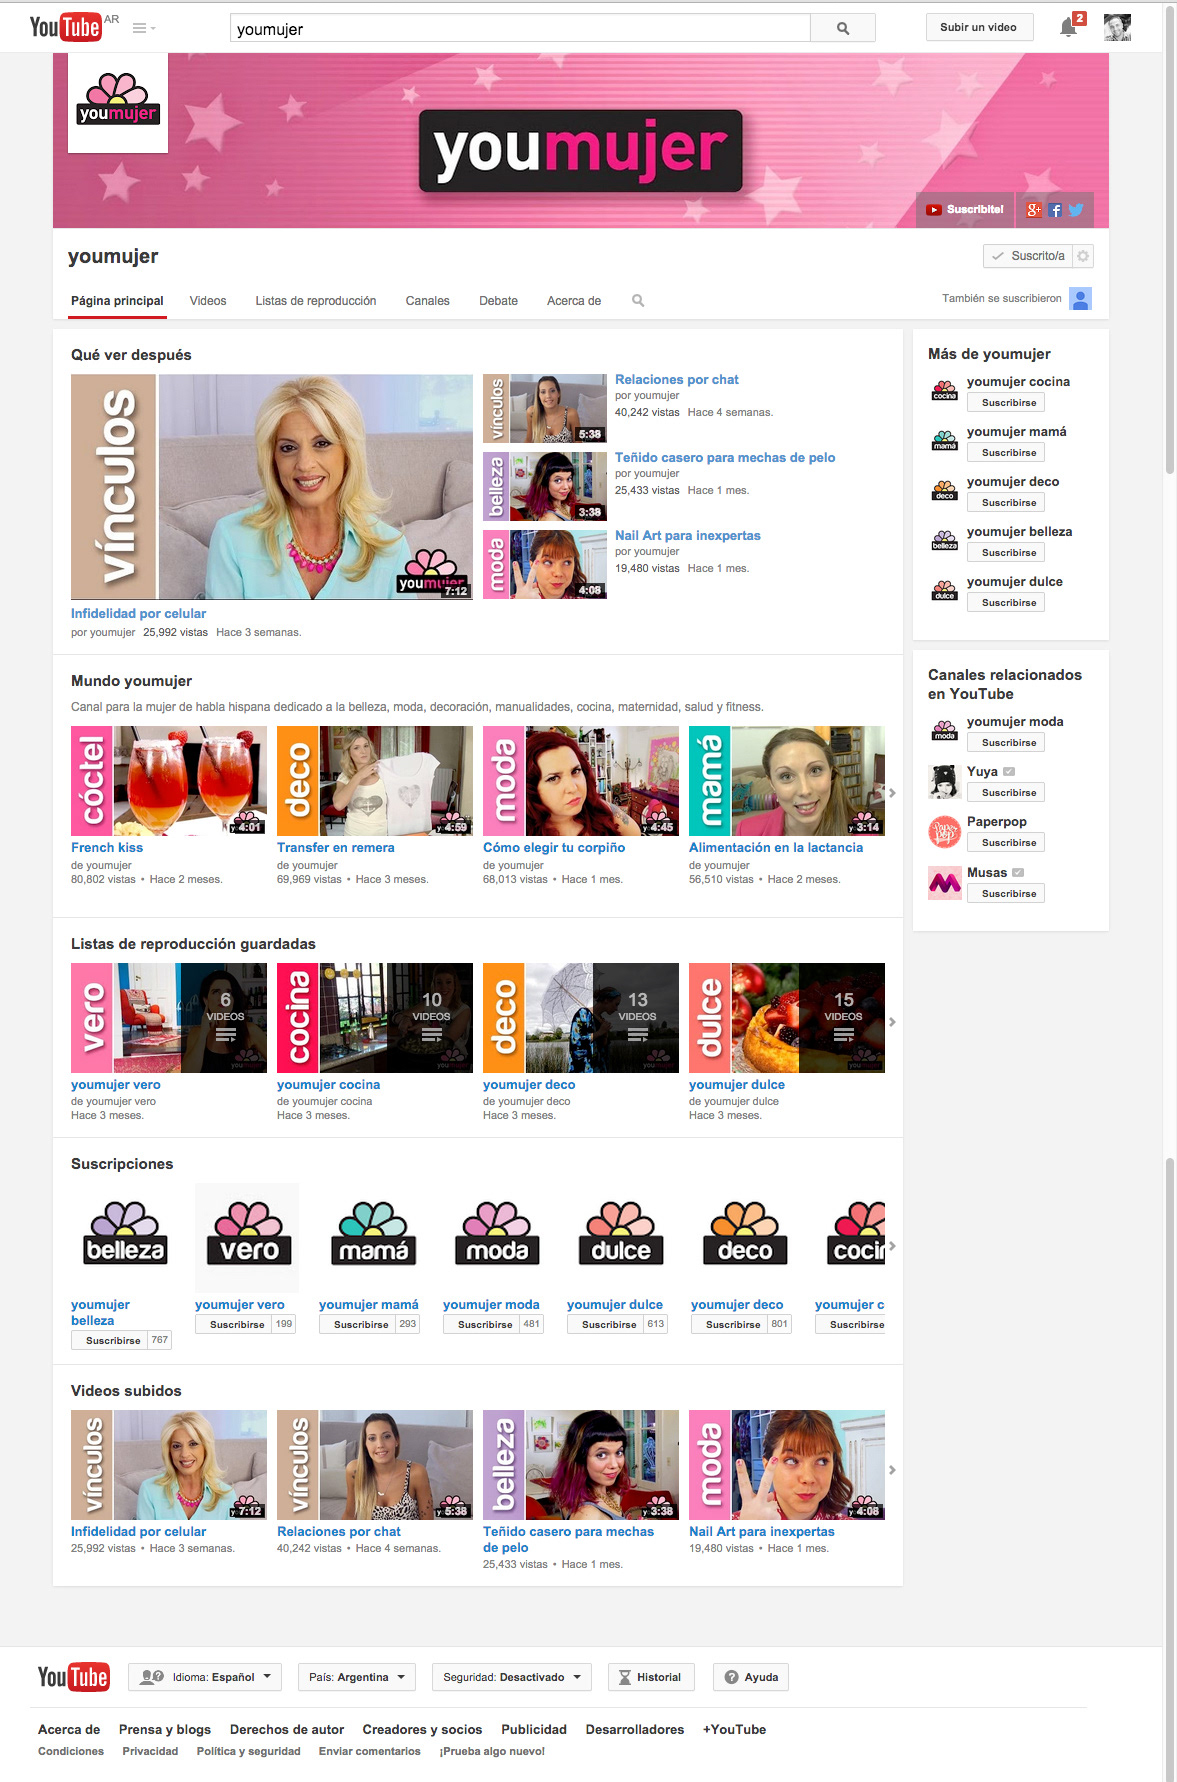
Task: Click the Musas channel avatar
Action: pos(944,882)
